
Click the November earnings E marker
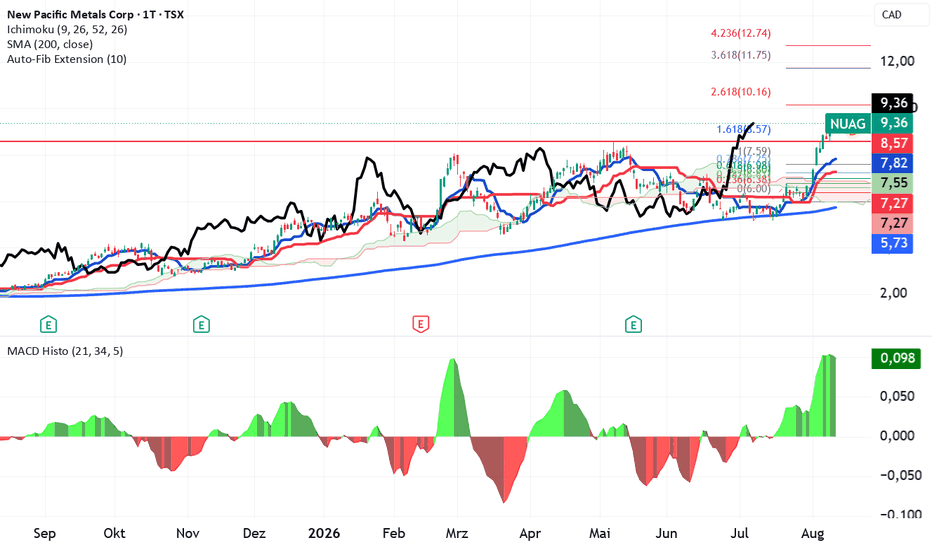[201, 325]
